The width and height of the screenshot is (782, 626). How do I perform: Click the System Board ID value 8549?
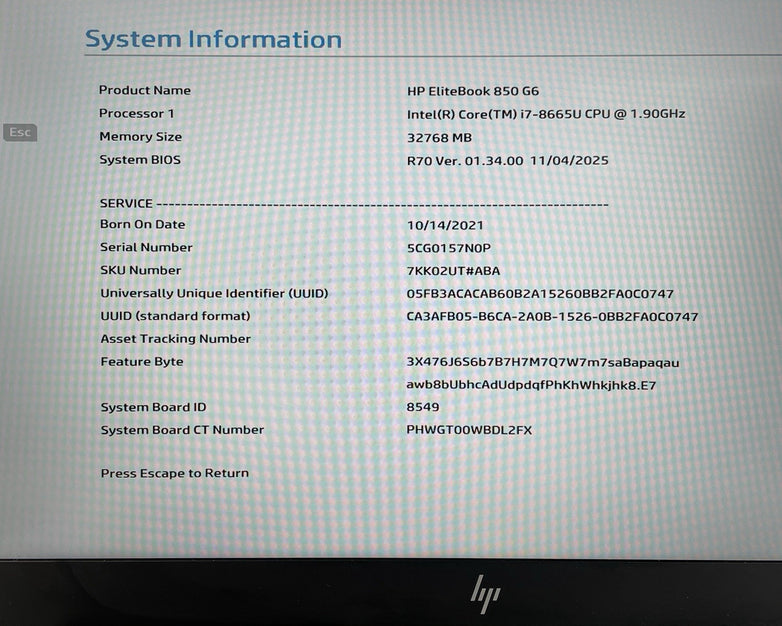point(423,407)
